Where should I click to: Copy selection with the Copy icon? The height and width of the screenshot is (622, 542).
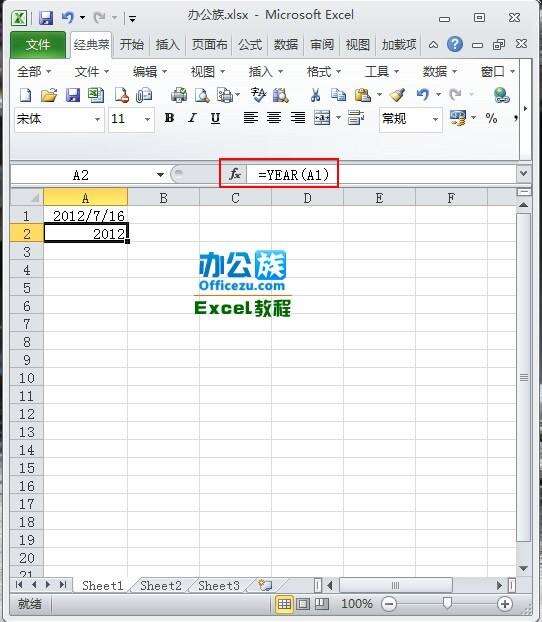pos(338,95)
